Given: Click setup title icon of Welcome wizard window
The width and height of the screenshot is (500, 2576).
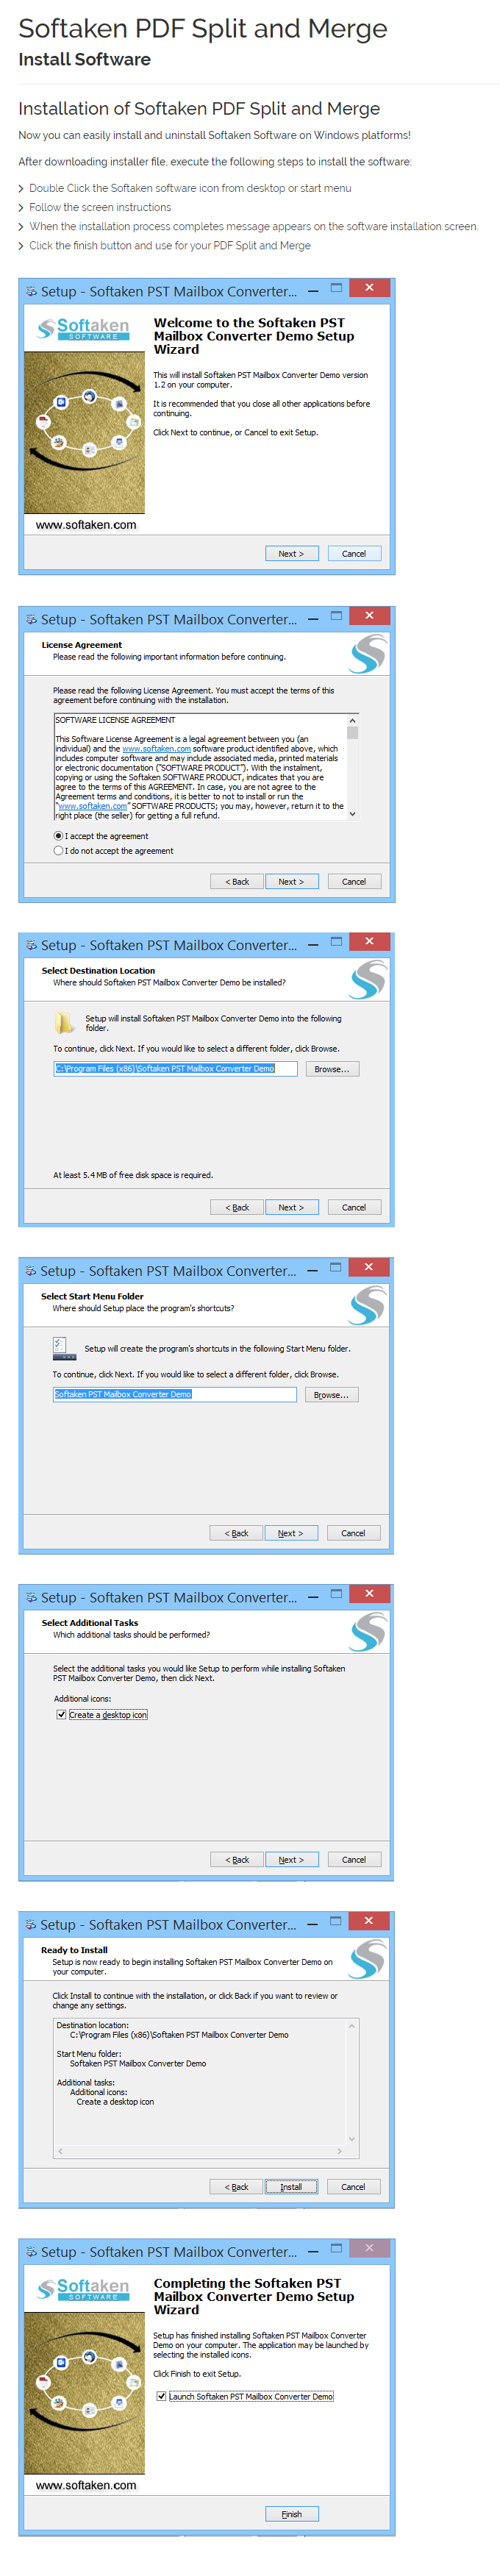Looking at the screenshot, I should [31, 291].
